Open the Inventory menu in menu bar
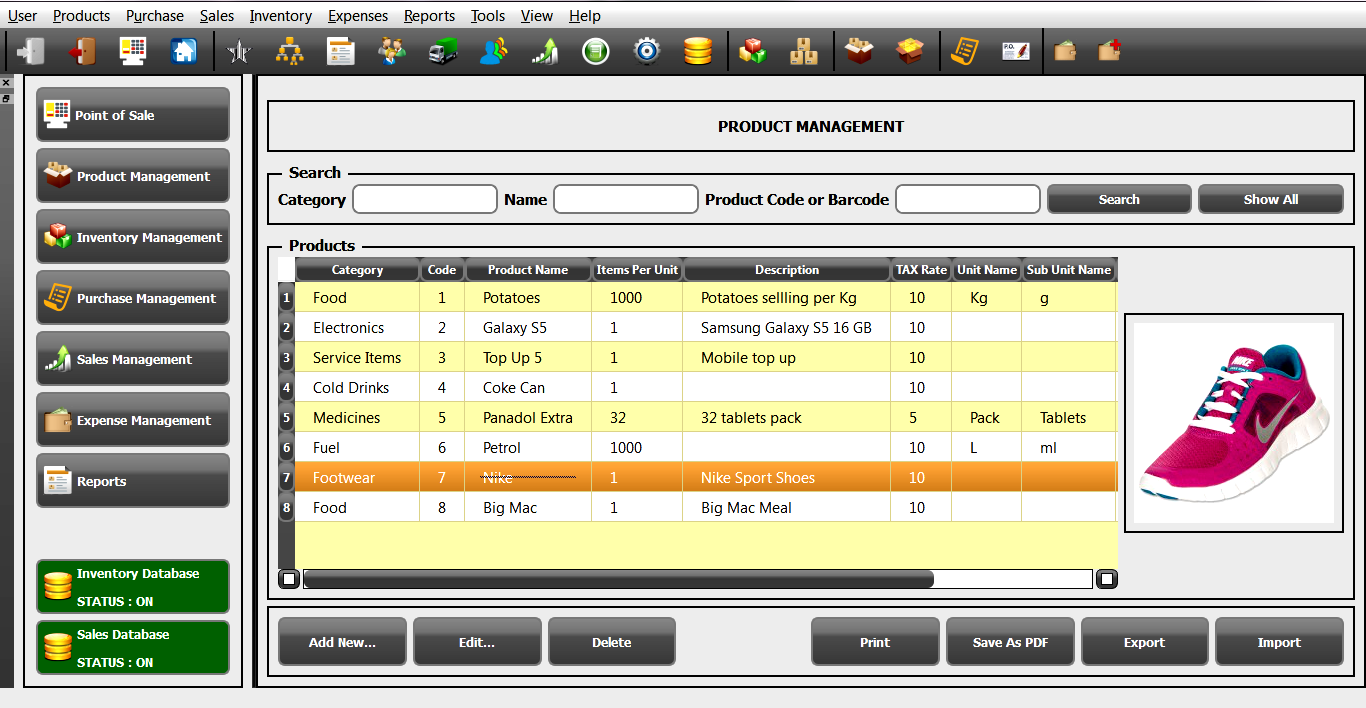Viewport: 1366px width, 708px height. (x=280, y=16)
